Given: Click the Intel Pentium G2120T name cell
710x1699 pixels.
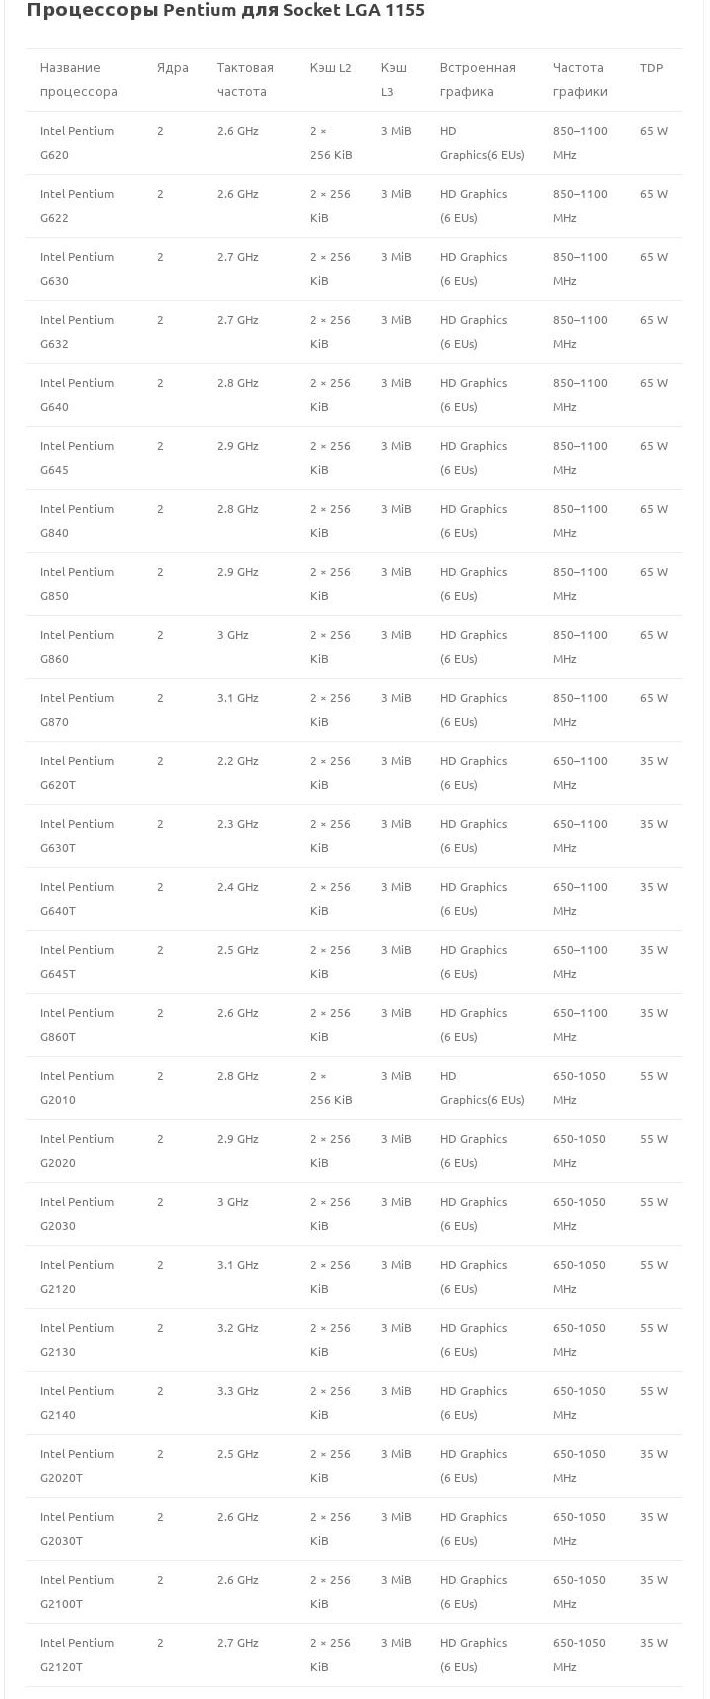Looking at the screenshot, I should click(77, 1655).
